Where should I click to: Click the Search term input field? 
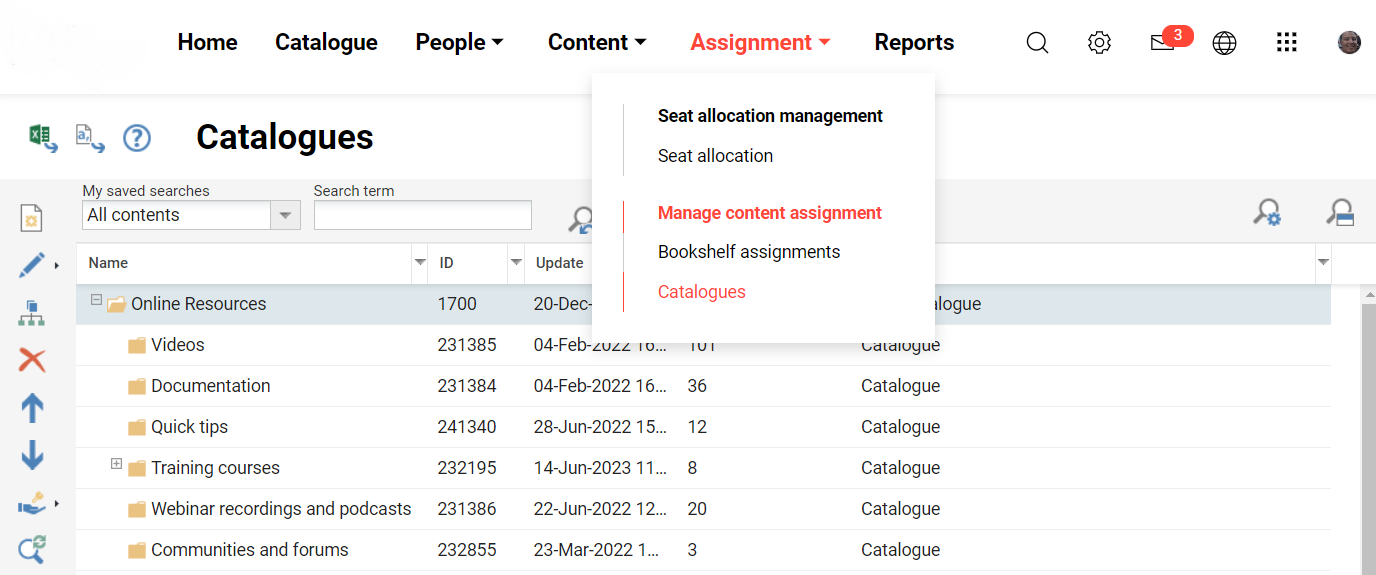(422, 215)
